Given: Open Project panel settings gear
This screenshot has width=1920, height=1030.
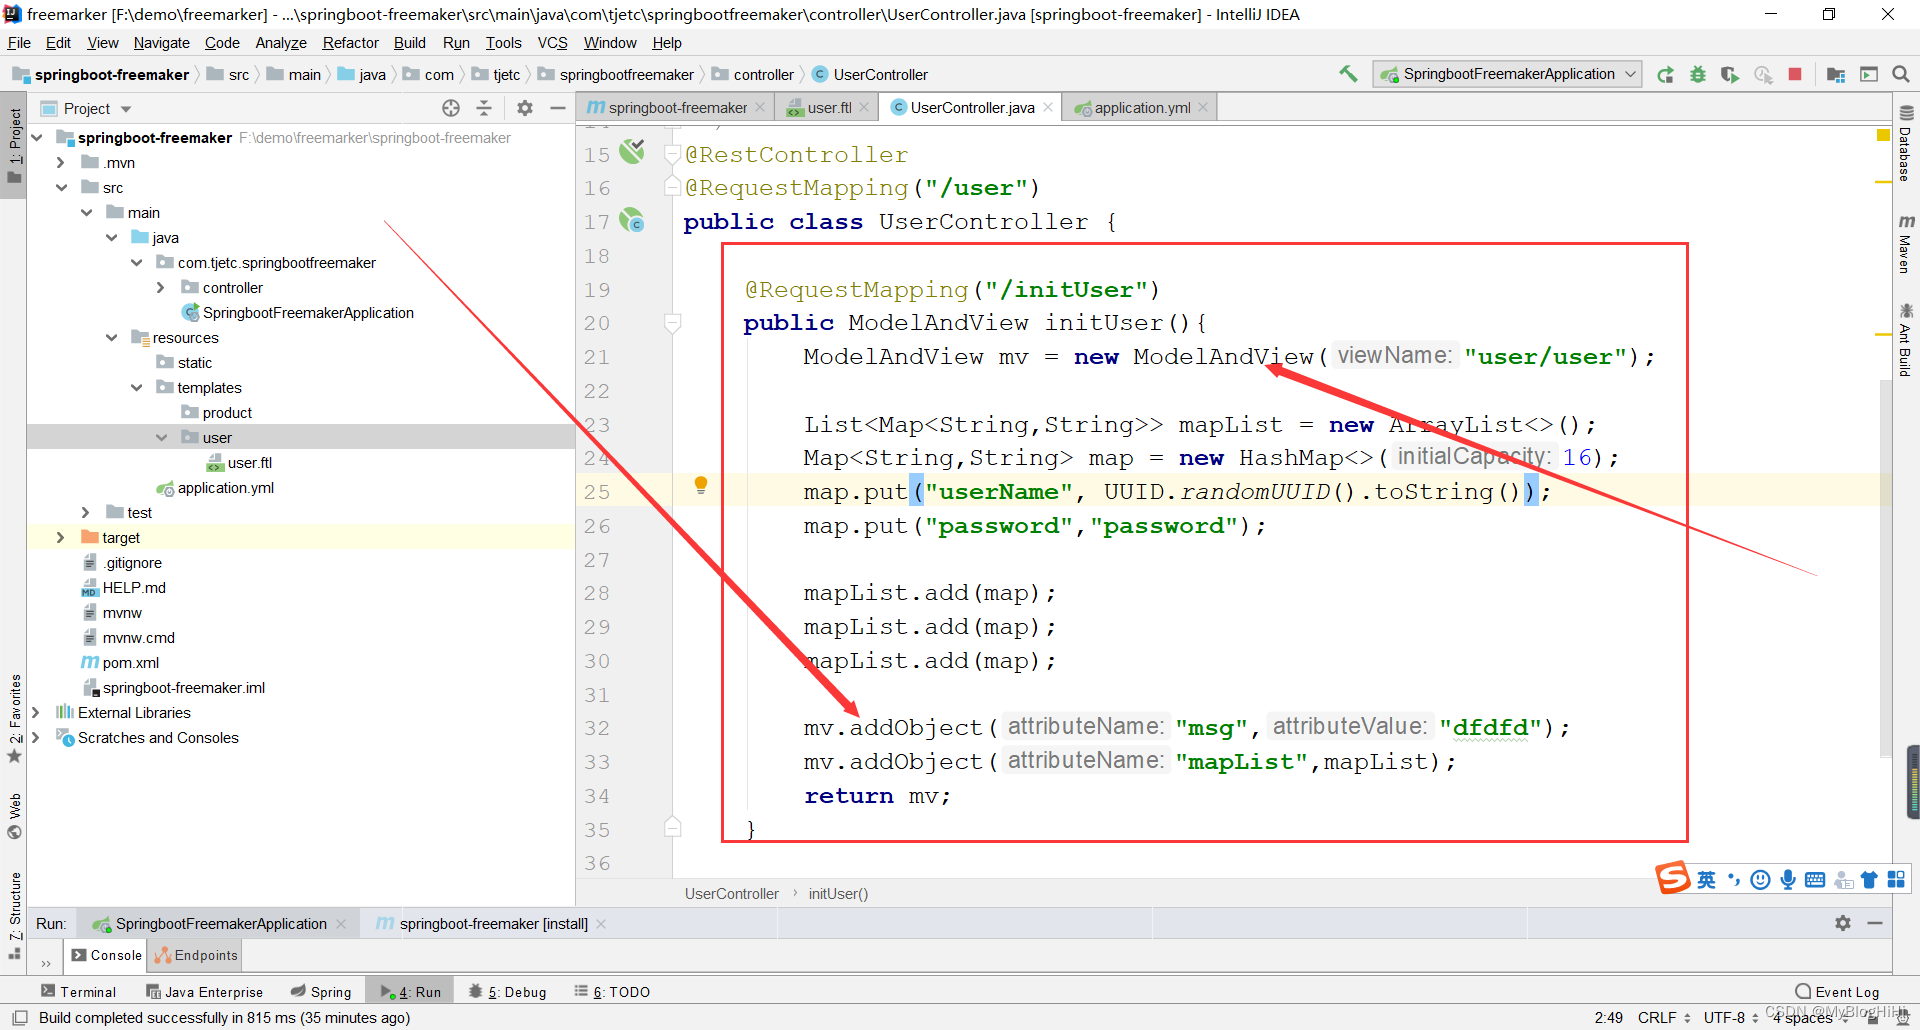Looking at the screenshot, I should (x=525, y=108).
